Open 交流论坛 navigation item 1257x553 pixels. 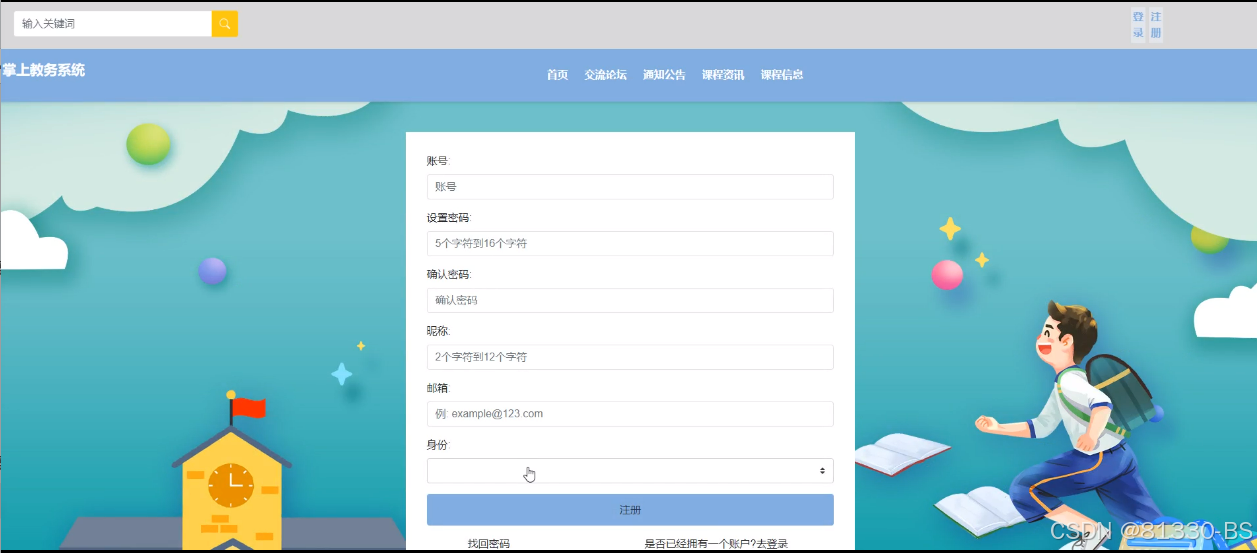(606, 75)
